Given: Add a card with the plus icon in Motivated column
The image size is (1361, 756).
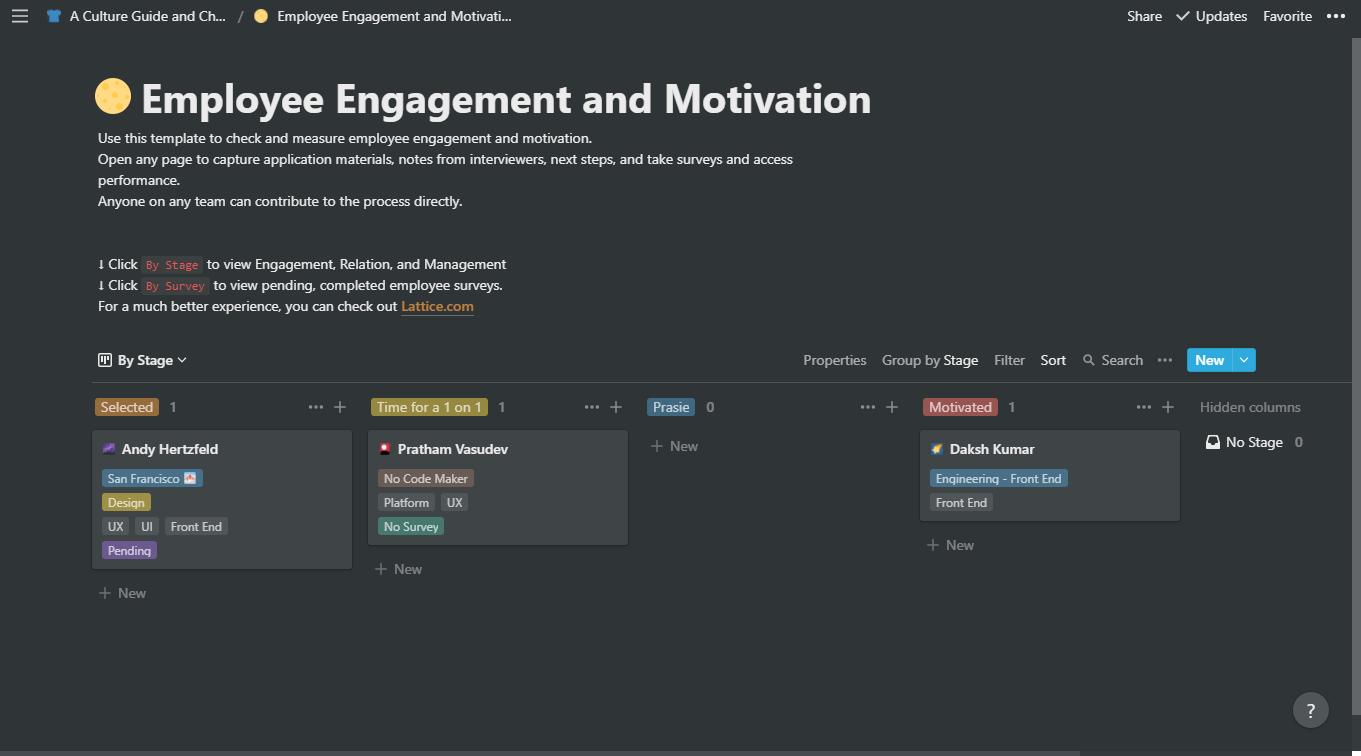Looking at the screenshot, I should click(x=1167, y=407).
